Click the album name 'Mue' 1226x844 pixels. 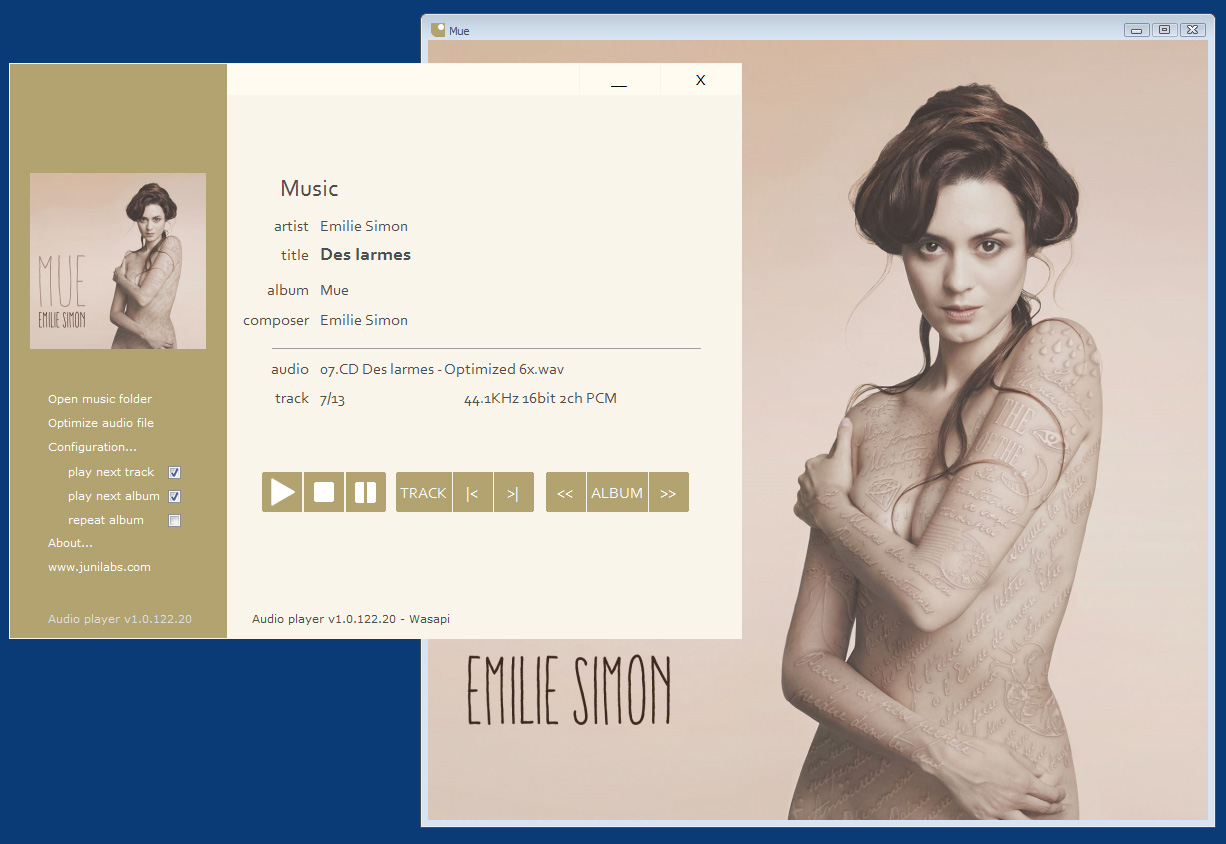click(334, 290)
